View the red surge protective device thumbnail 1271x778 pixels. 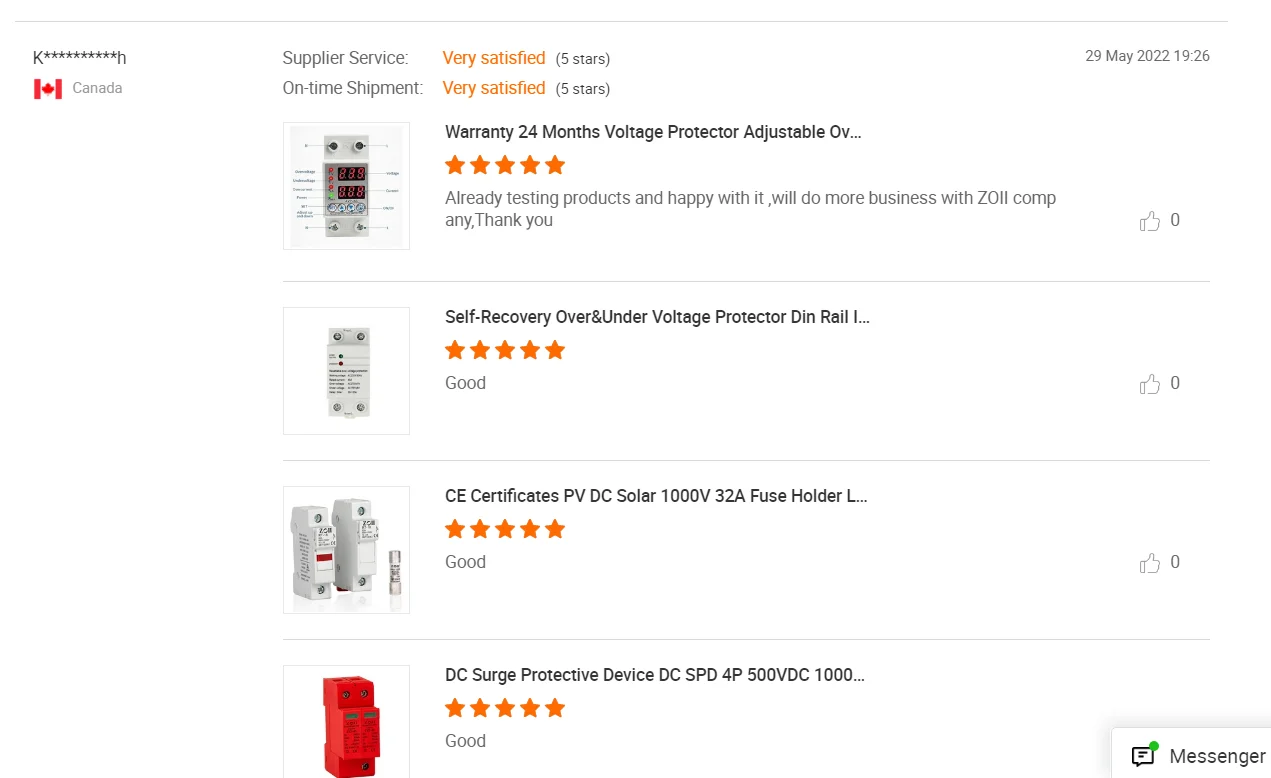pos(346,722)
